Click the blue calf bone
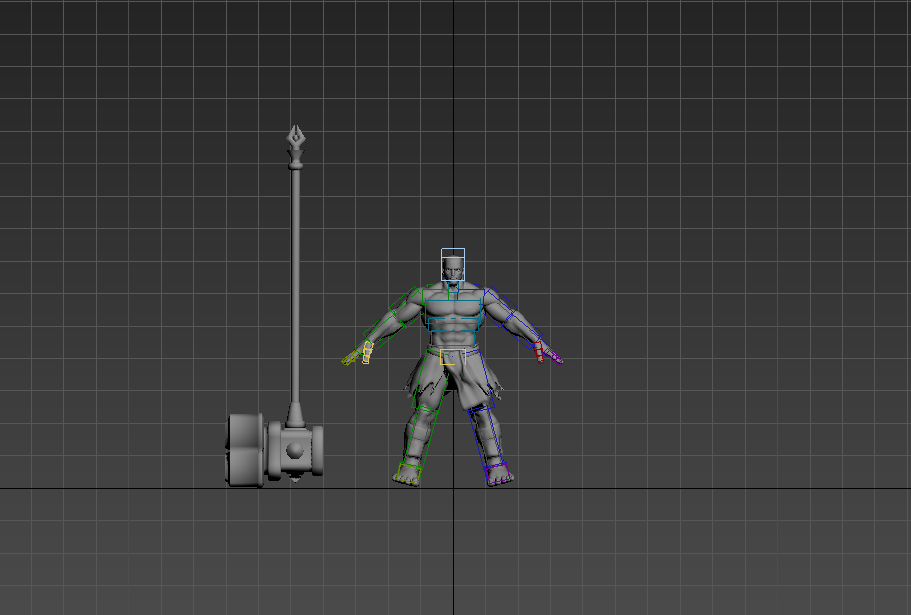Screen dimensions: 911x615 pos(489,435)
